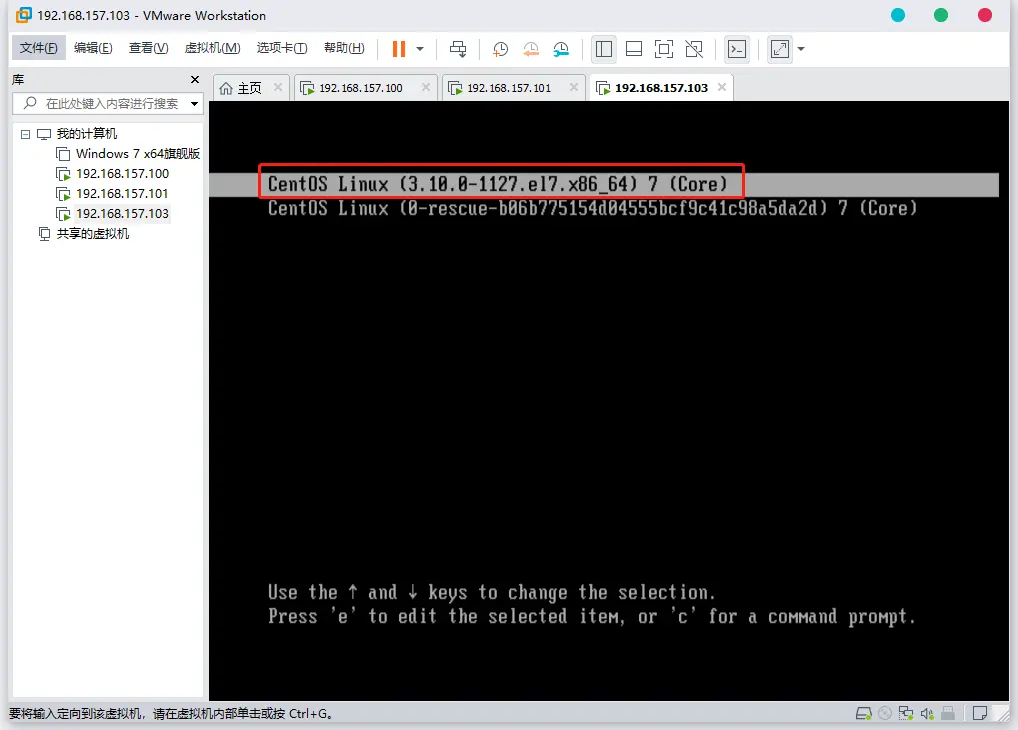Close the 192.168.157.103 tab
Screen dimensions: 1018x730
(x=722, y=87)
